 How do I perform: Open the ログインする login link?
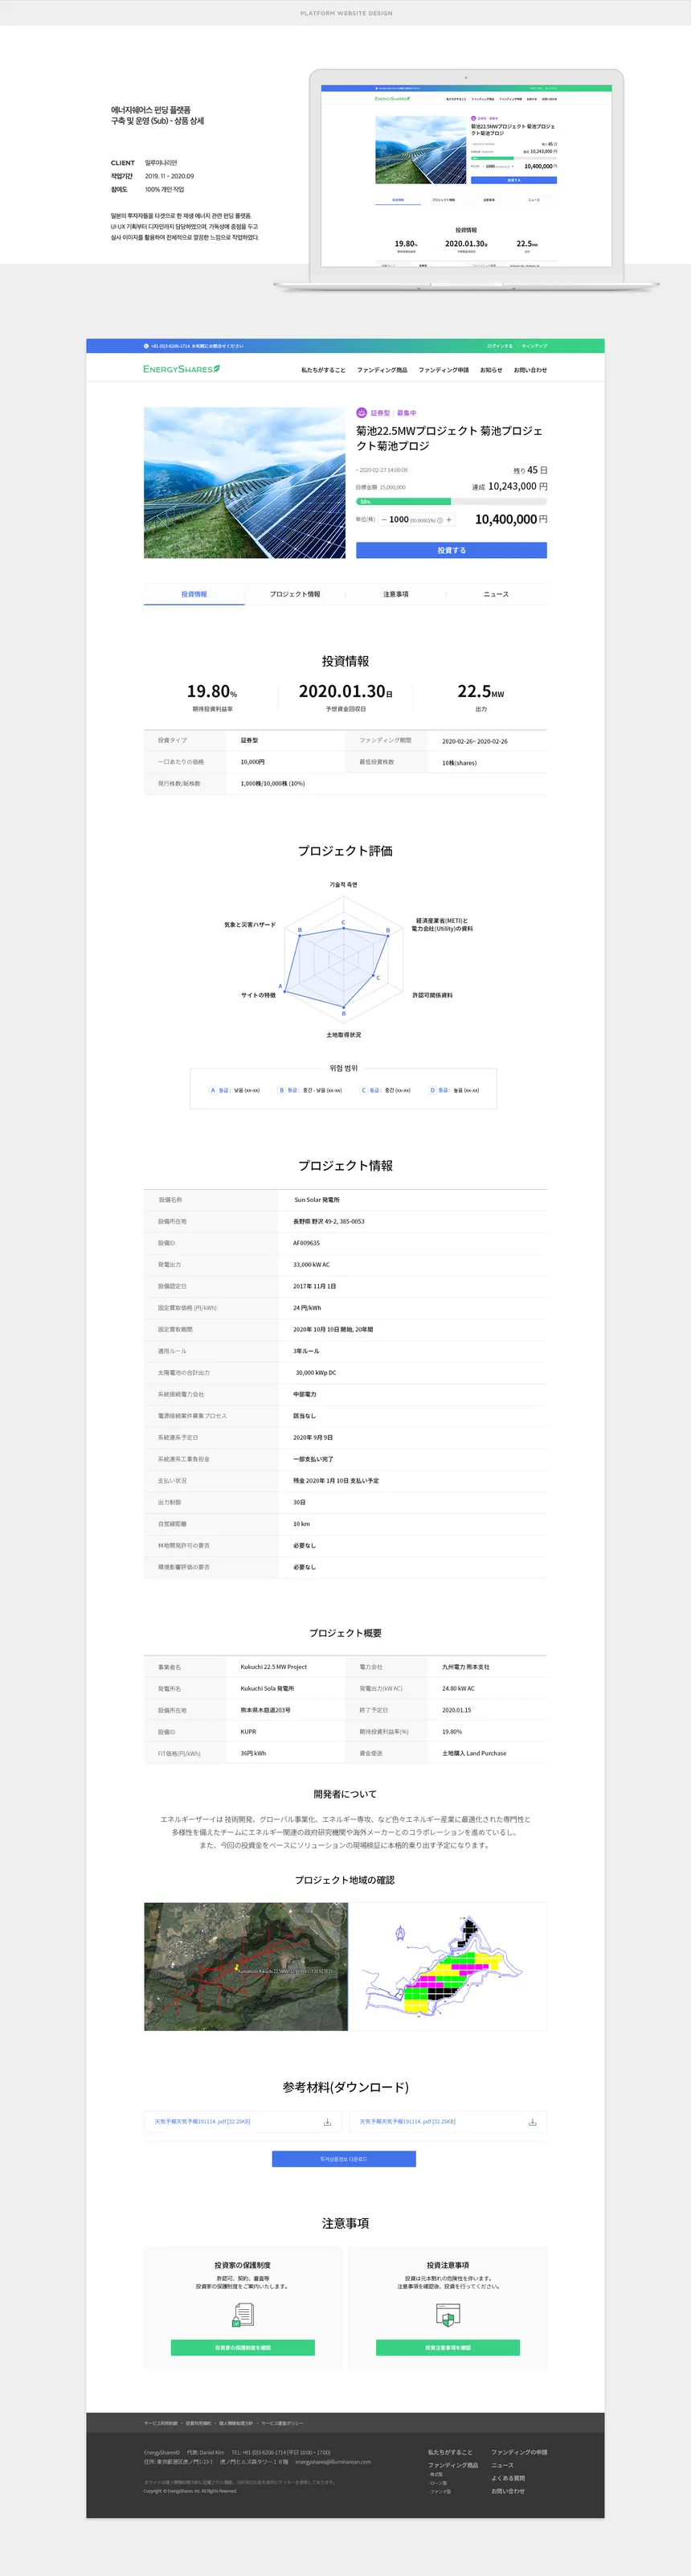[499, 346]
